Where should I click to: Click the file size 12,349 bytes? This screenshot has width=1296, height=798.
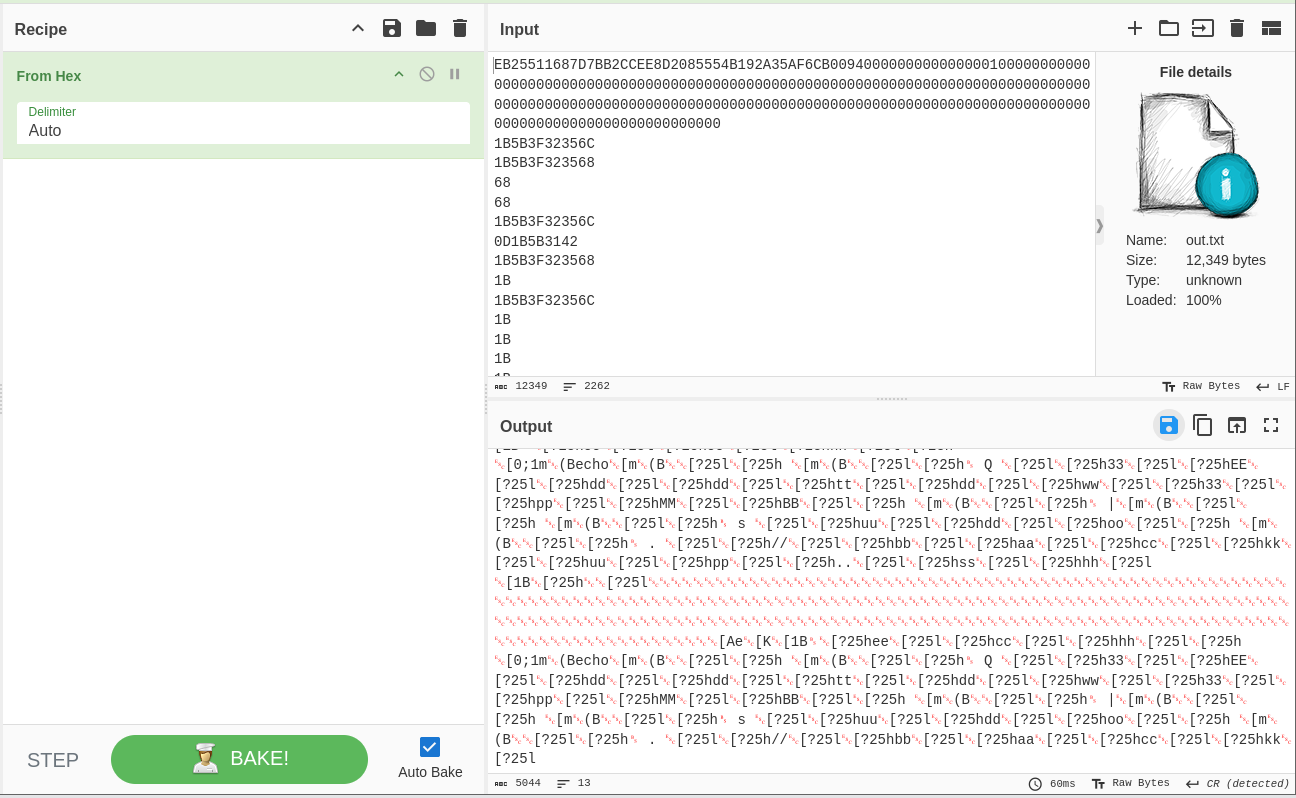pyautogui.click(x=1226, y=260)
